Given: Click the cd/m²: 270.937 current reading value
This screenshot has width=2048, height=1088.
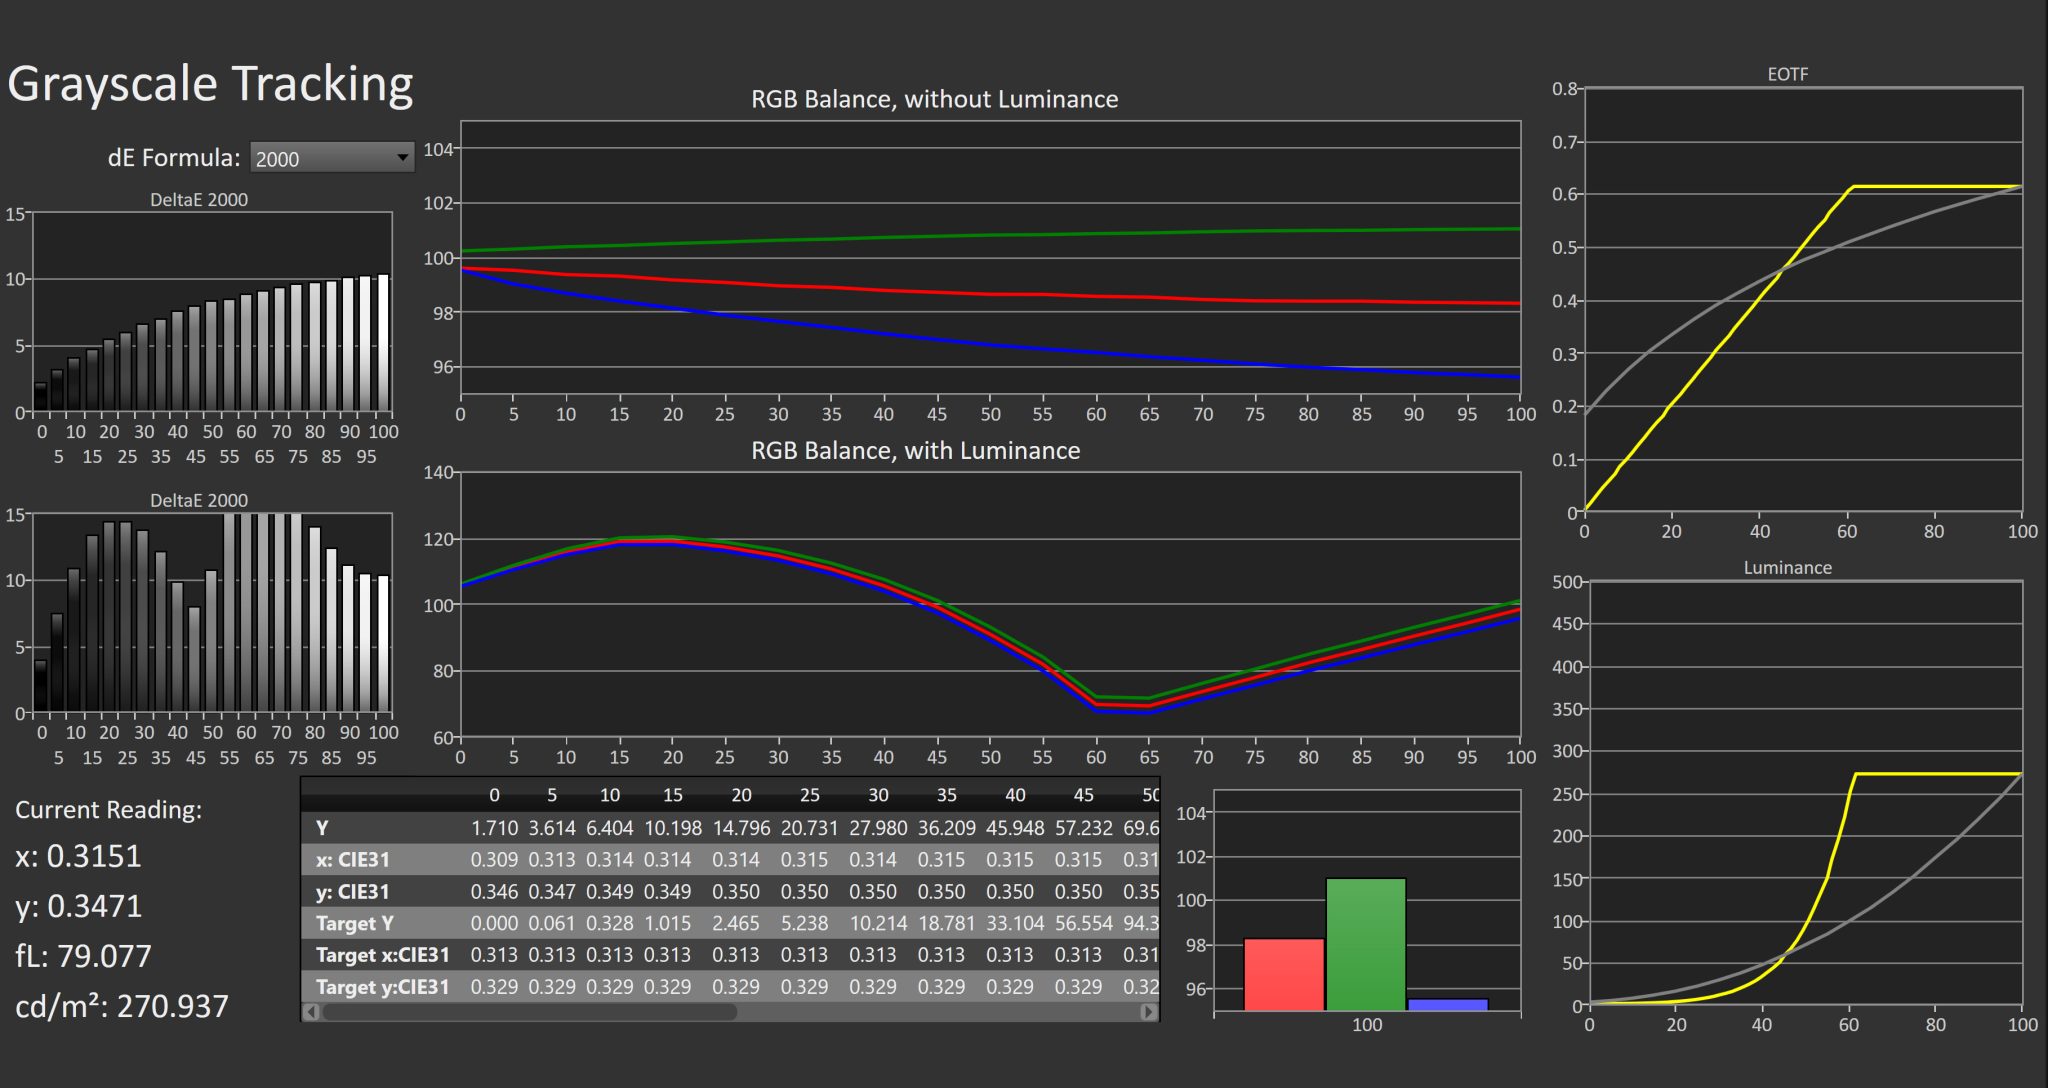Looking at the screenshot, I should click(x=119, y=1006).
